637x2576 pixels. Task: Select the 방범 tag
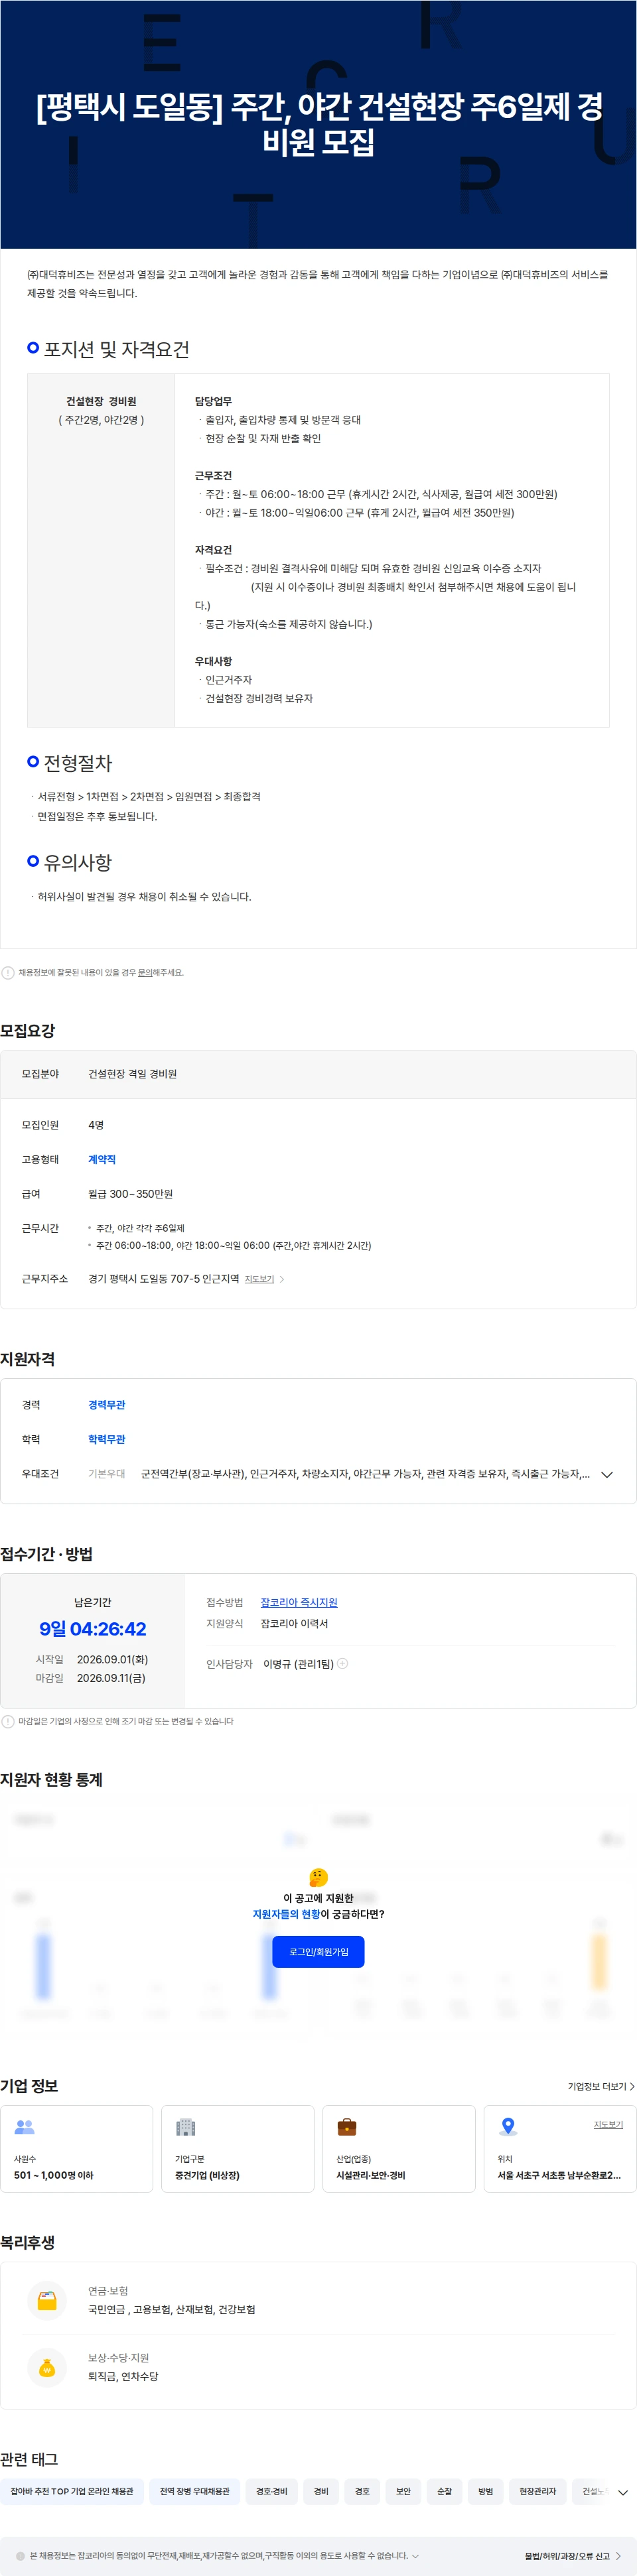pyautogui.click(x=485, y=2491)
